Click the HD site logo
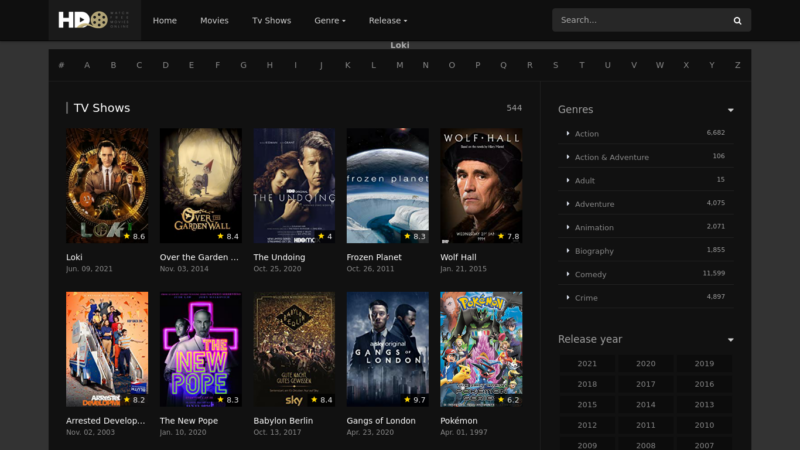This screenshot has width=800, height=450. pos(94,20)
